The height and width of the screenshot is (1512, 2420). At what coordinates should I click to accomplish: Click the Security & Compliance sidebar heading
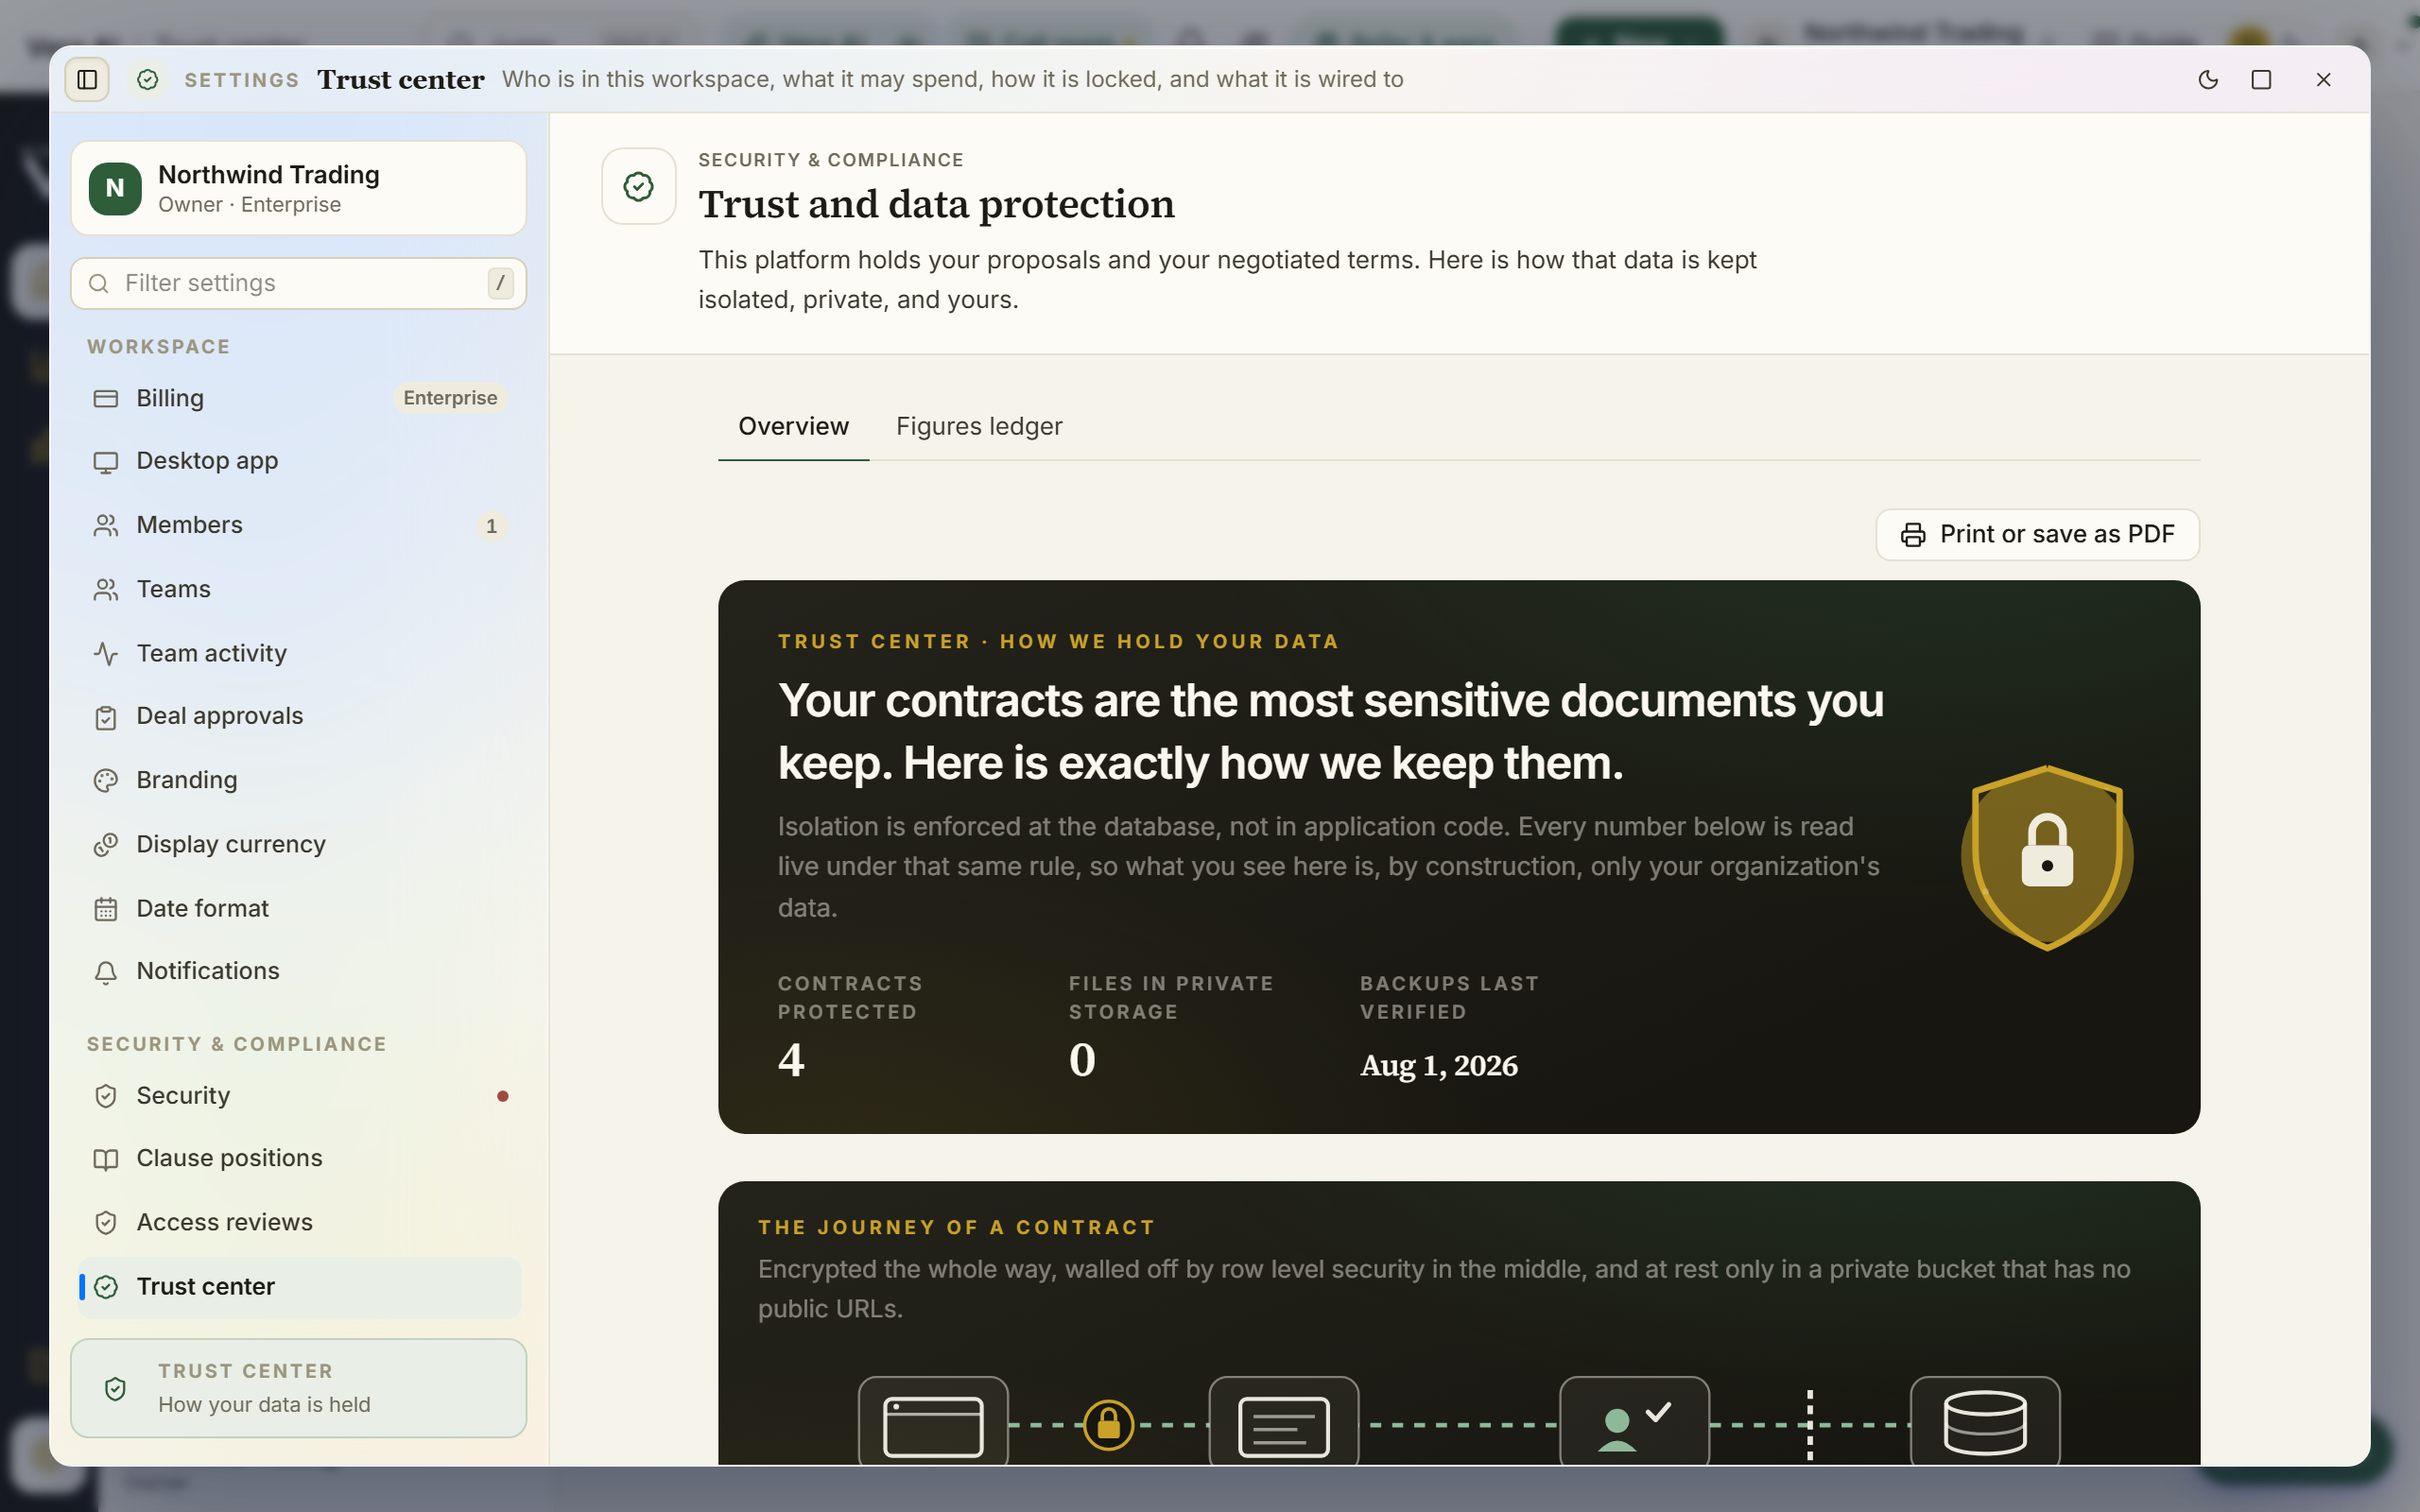[237, 1044]
